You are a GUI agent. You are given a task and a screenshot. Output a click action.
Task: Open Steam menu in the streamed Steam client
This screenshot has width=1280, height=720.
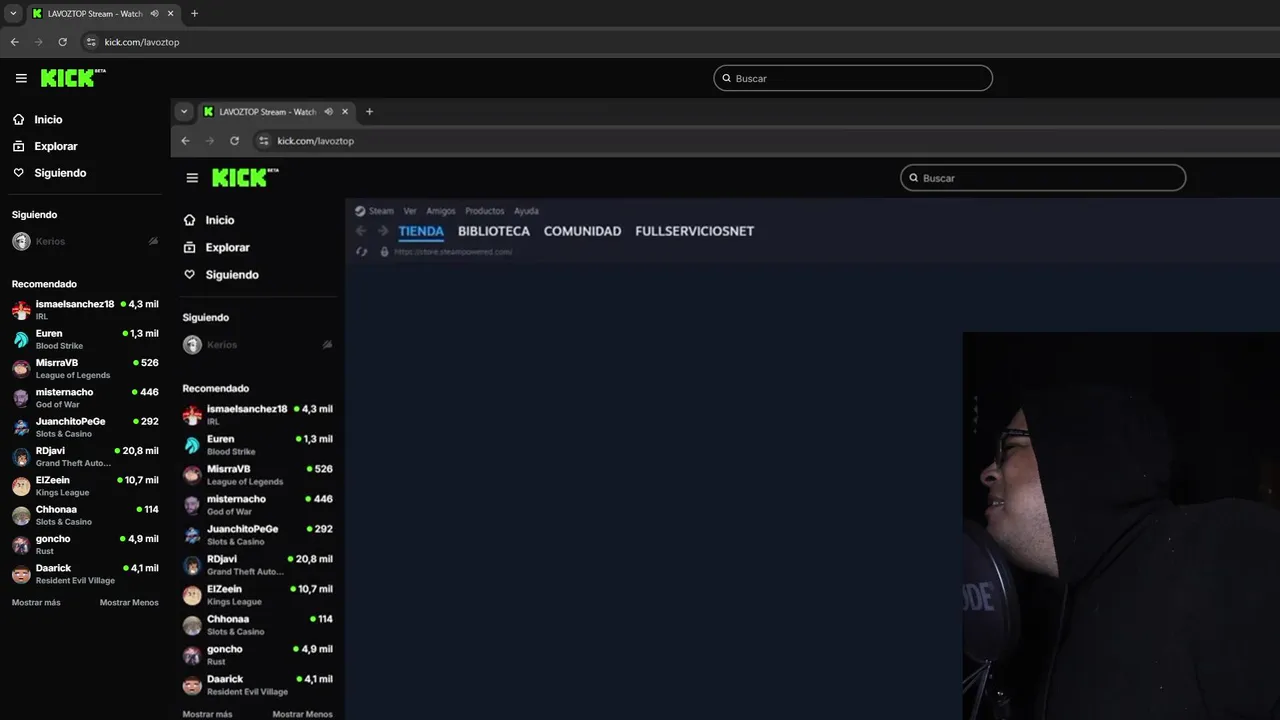point(375,211)
